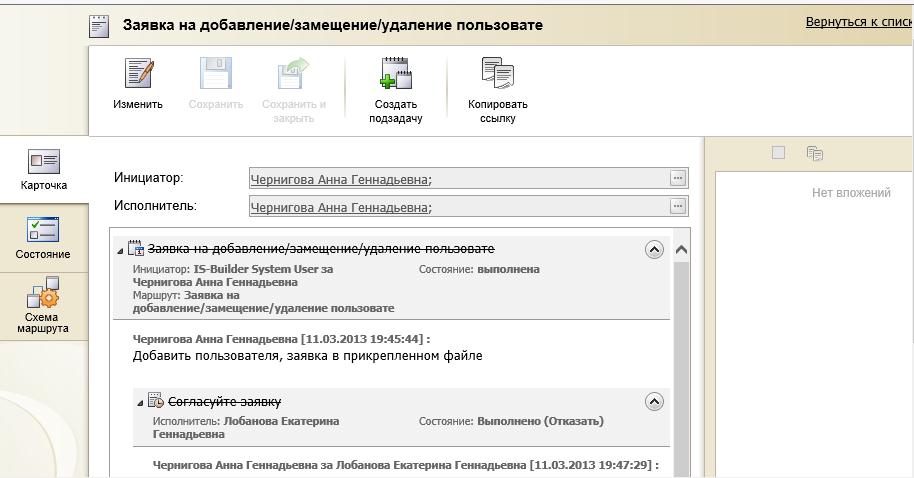
Task: Open the Инициатор field ellipsis picker
Action: pyautogui.click(x=678, y=178)
